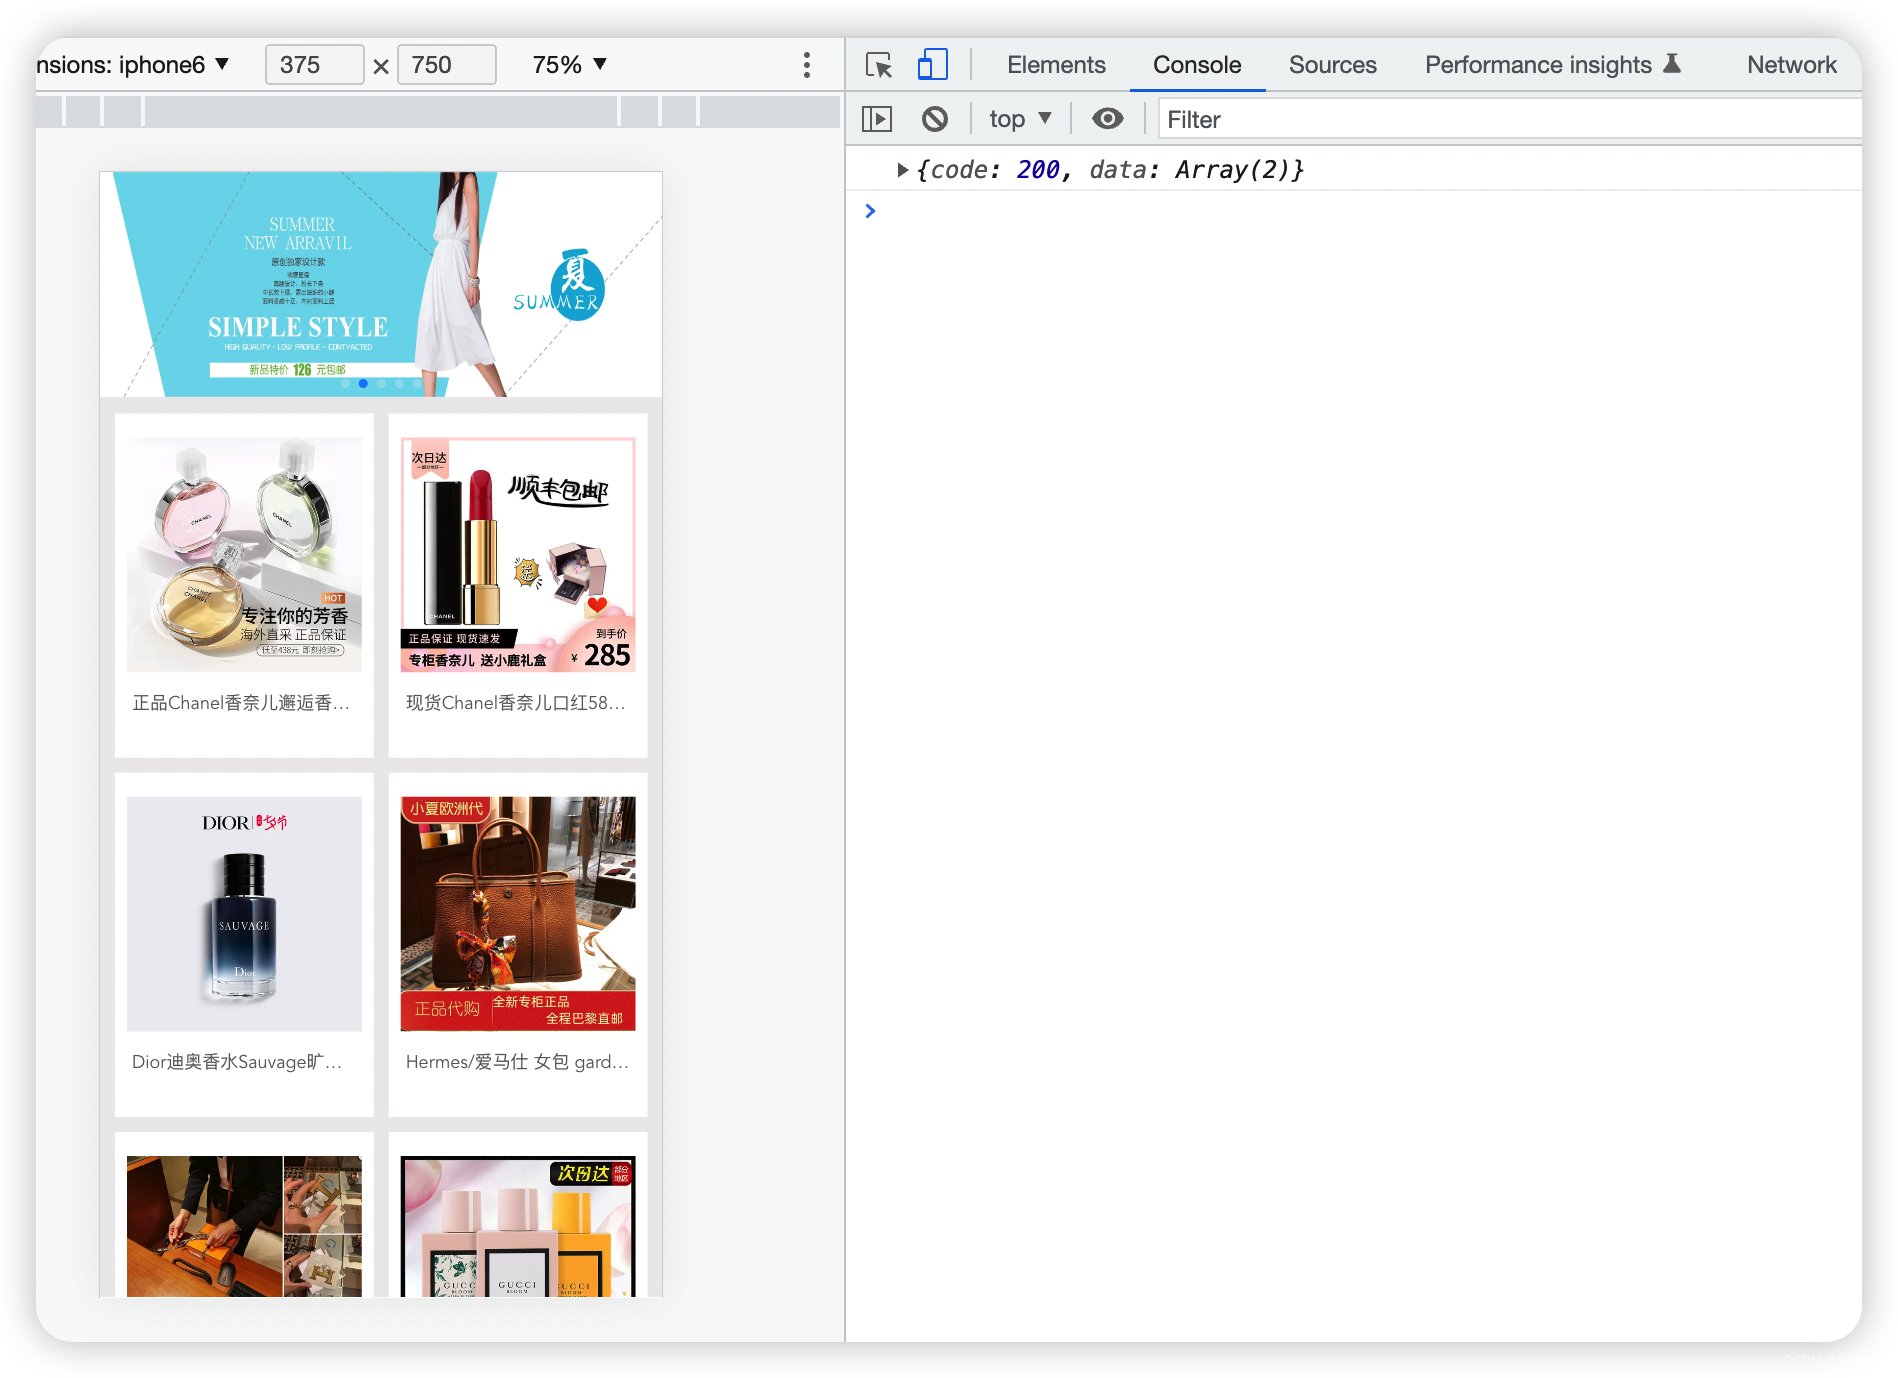The width and height of the screenshot is (1898, 1378).
Task: Open the Chanel perfume product image
Action: tap(244, 554)
